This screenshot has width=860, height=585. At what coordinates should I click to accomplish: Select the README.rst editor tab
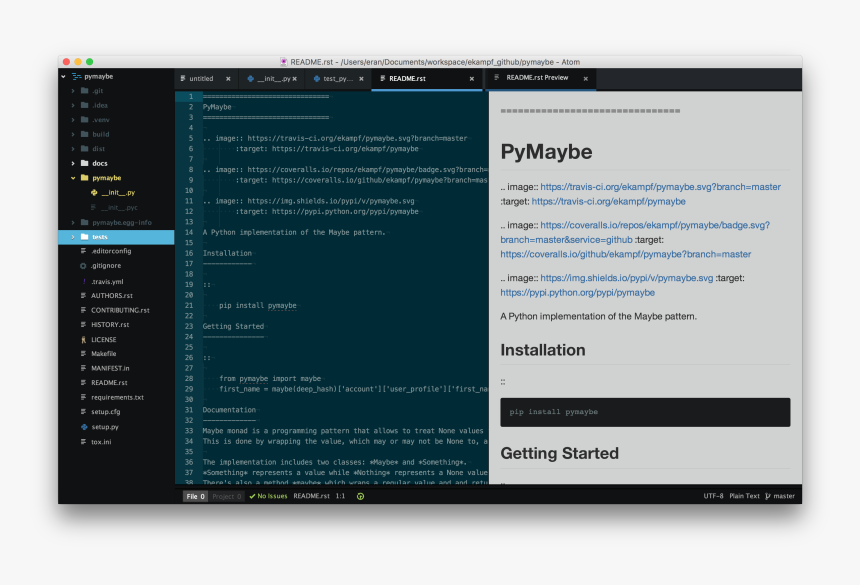(x=427, y=79)
